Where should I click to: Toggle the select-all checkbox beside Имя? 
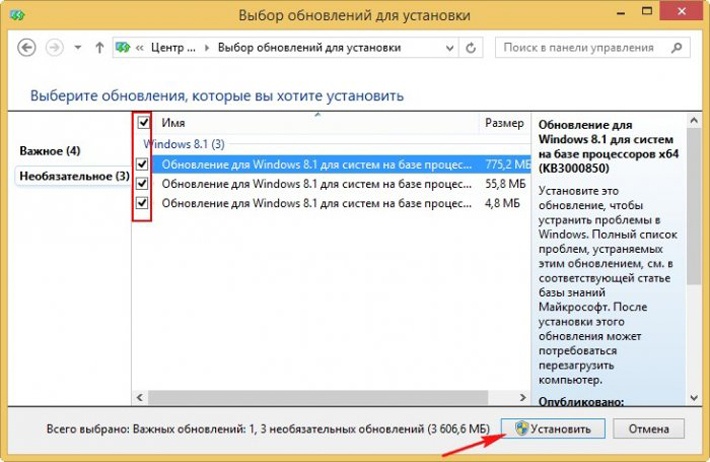(144, 122)
